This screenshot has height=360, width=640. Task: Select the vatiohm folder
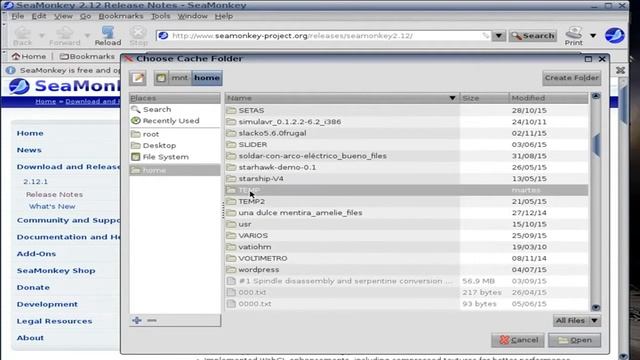coord(406,247)
